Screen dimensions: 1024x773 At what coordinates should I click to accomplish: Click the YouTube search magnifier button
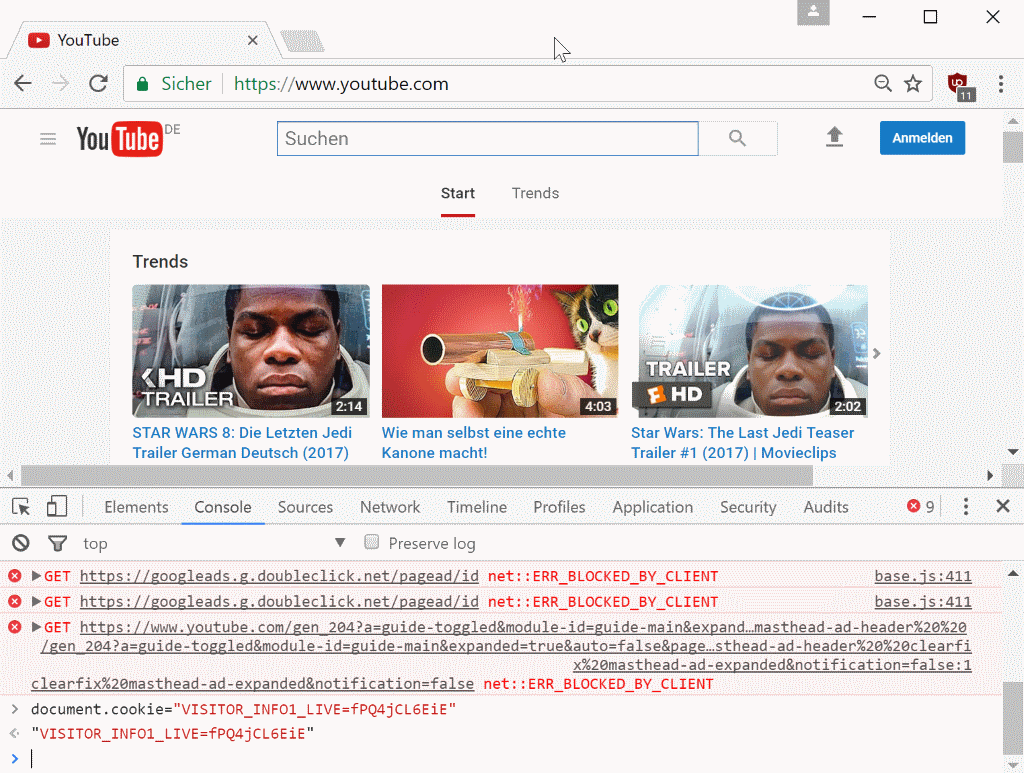coord(738,138)
